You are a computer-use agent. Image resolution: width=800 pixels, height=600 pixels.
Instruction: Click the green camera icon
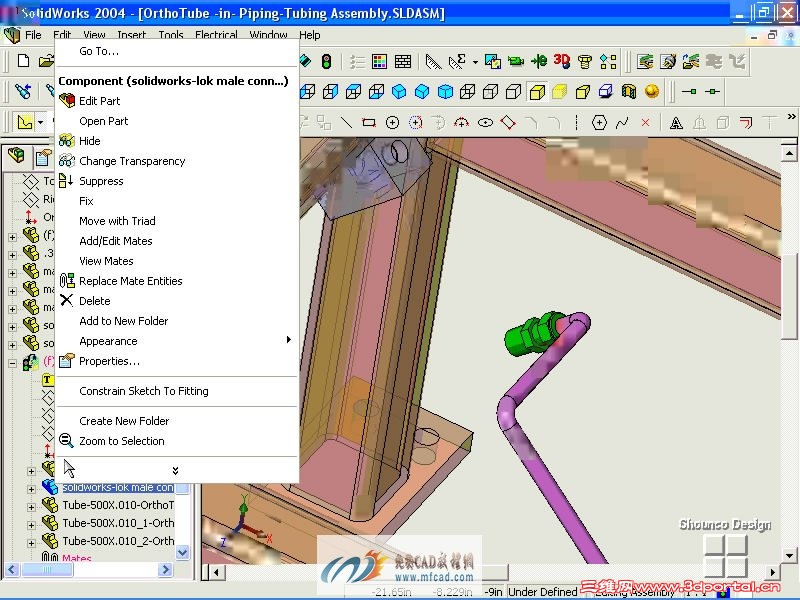click(x=516, y=62)
